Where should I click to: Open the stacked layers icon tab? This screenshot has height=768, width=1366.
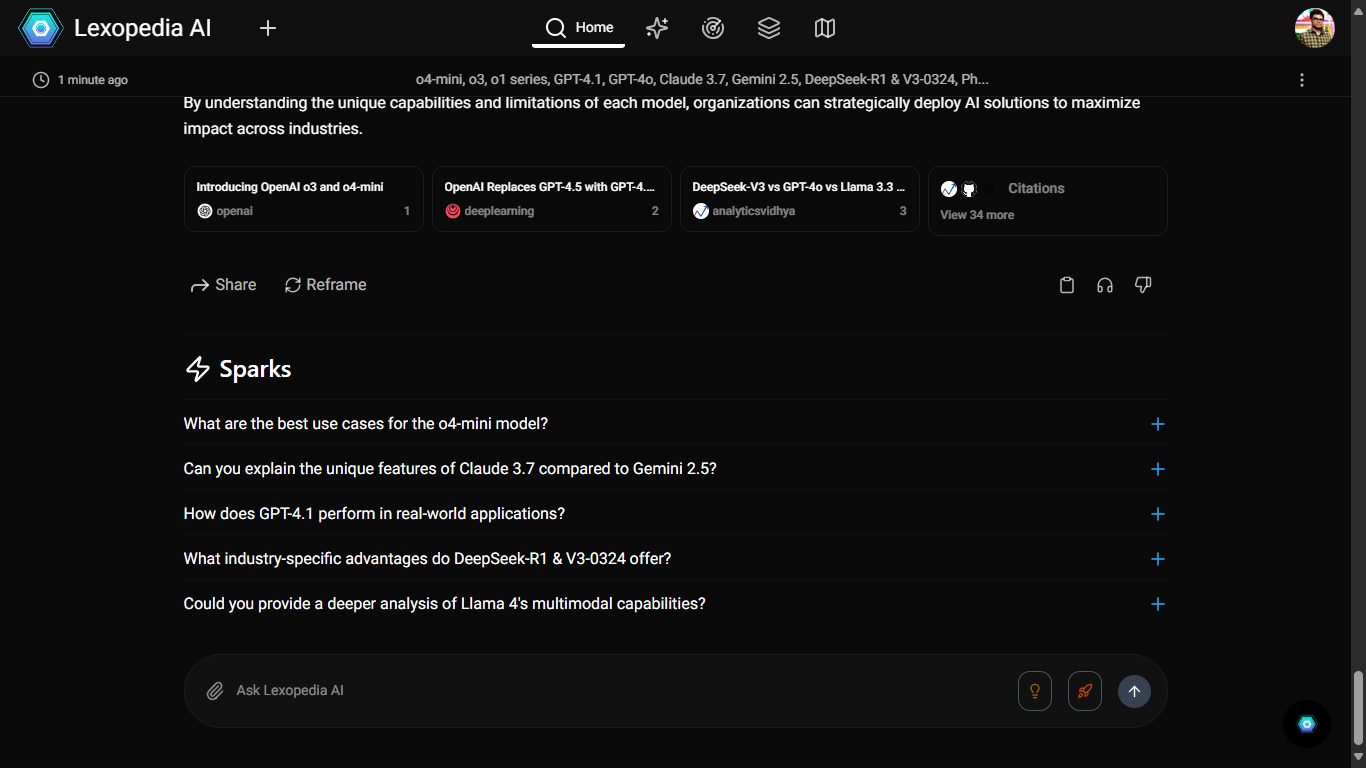pyautogui.click(x=769, y=28)
